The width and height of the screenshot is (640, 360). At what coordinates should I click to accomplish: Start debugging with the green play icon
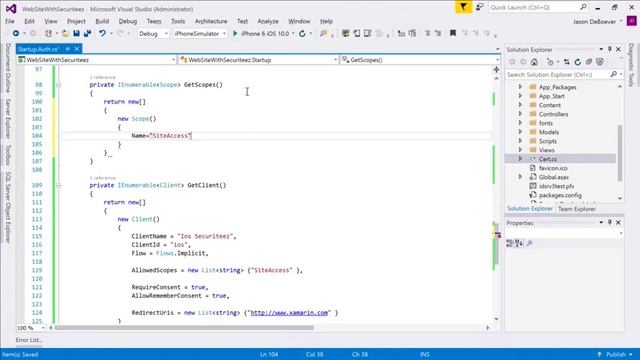pyautogui.click(x=235, y=33)
